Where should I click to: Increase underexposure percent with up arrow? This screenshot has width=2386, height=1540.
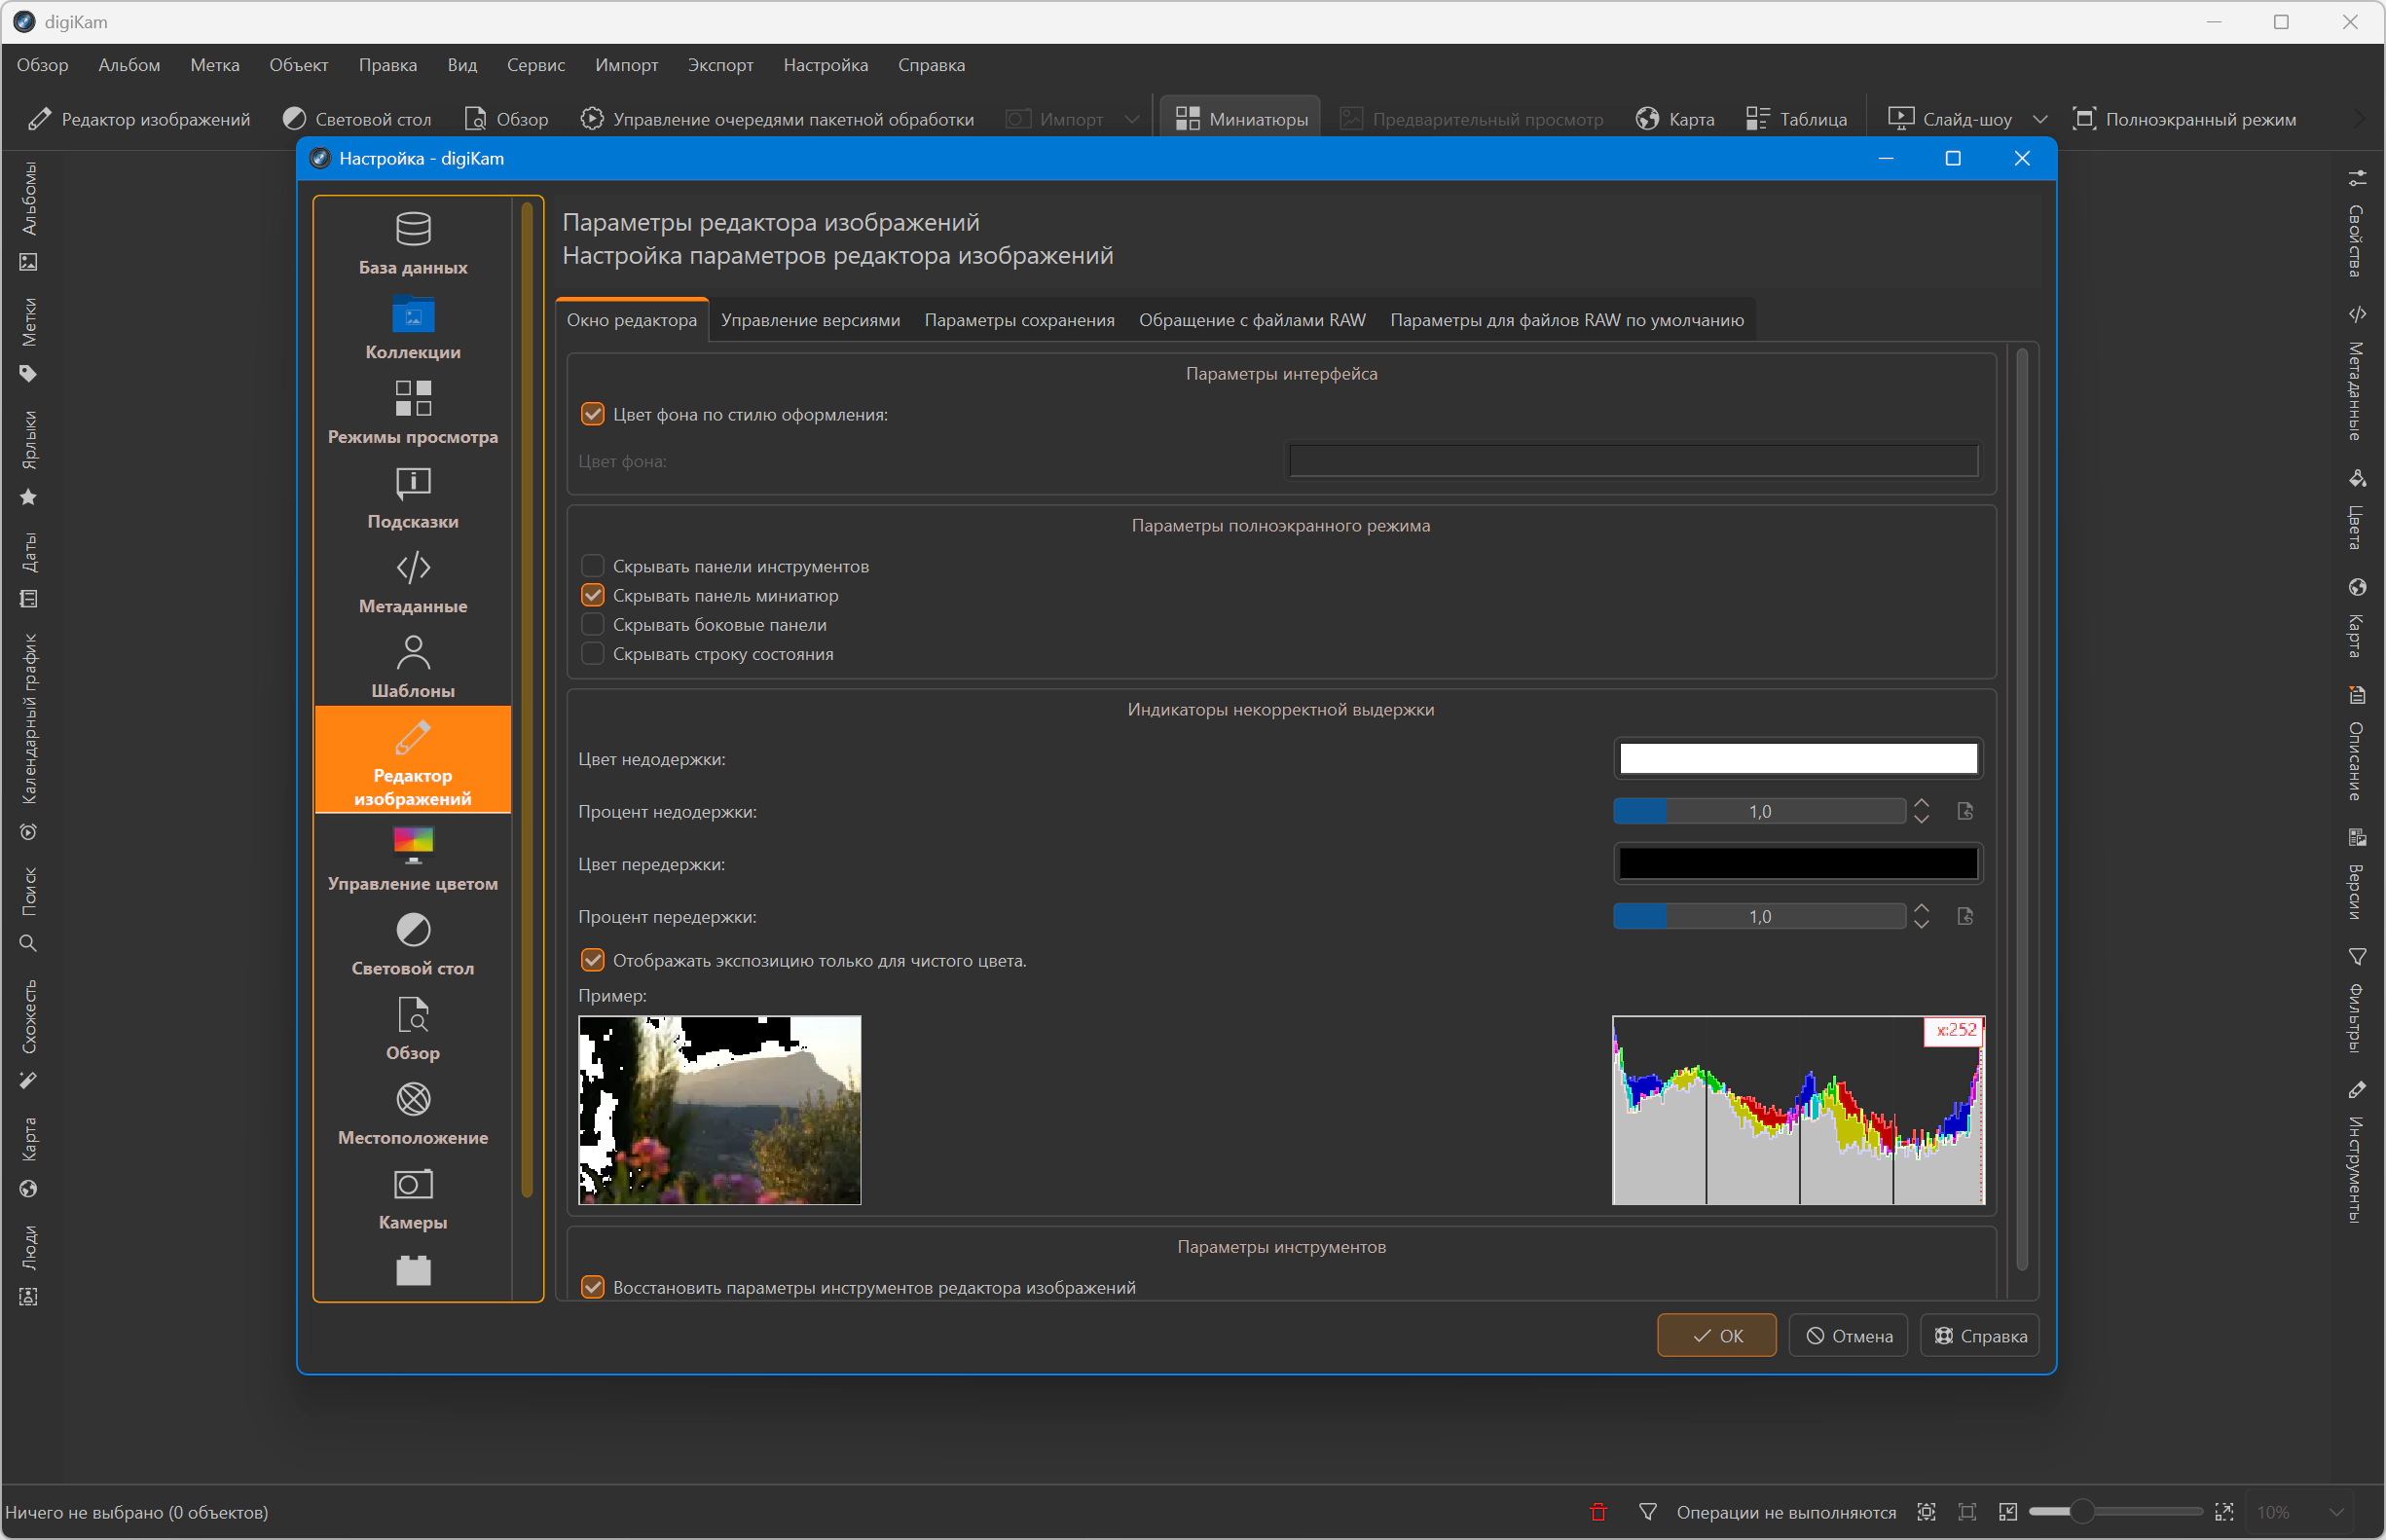(1921, 803)
